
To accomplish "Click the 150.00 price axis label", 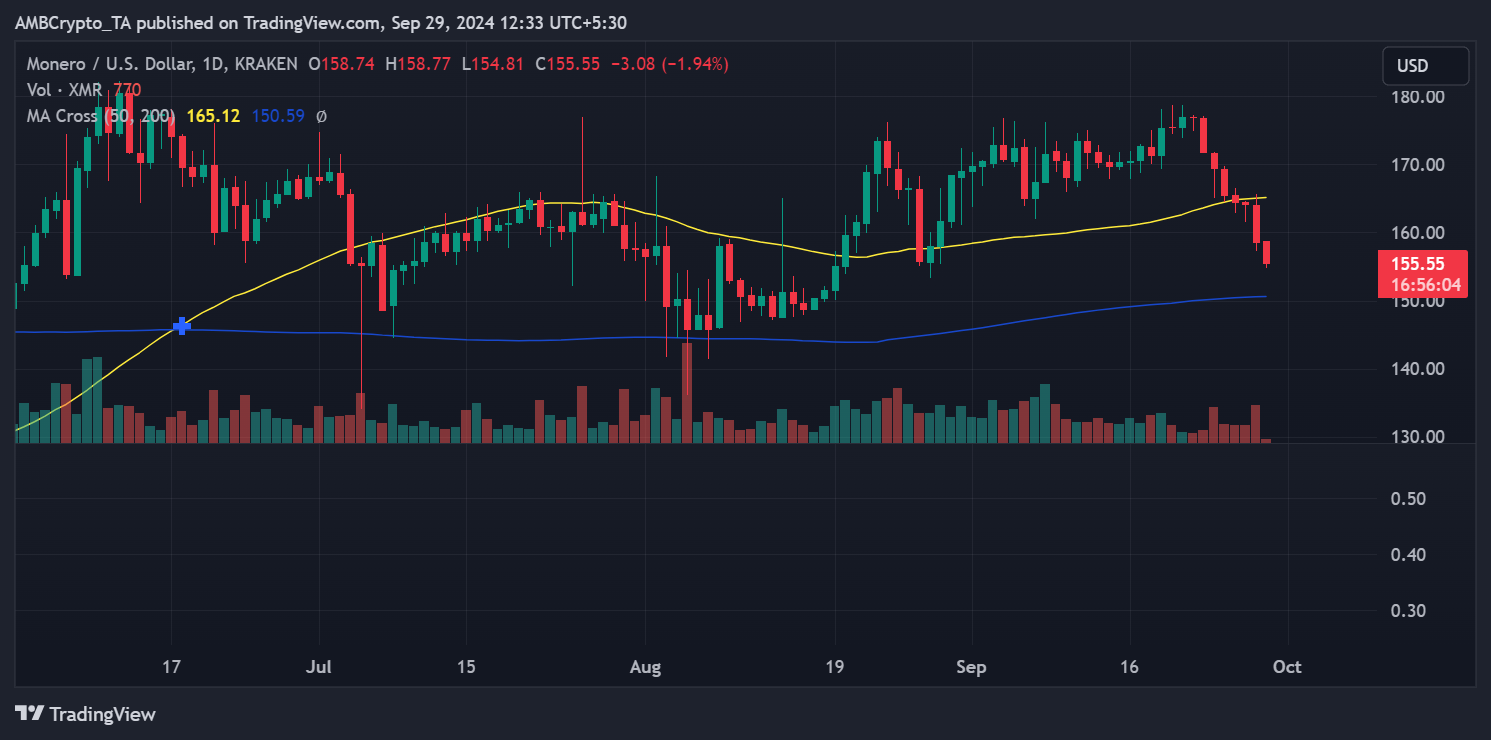I will (1420, 301).
